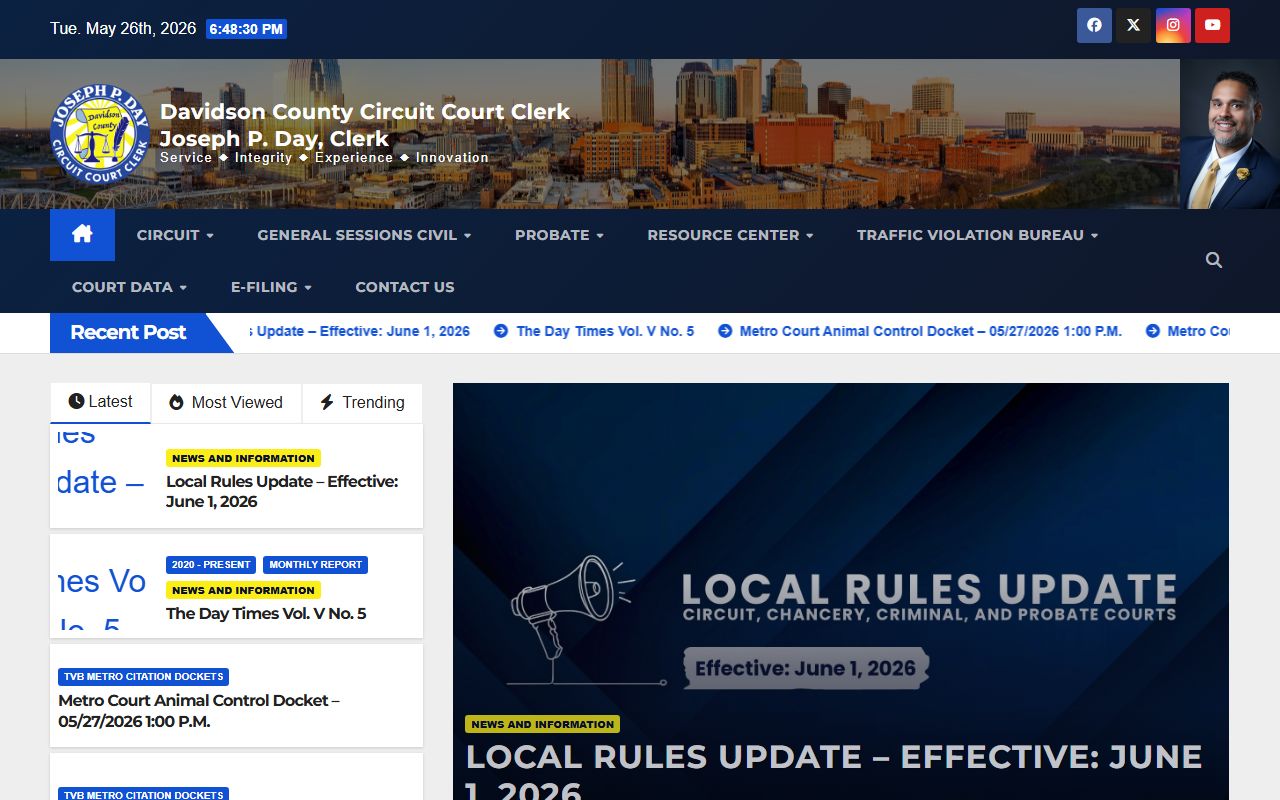Click the flame icon on Most Viewed
The width and height of the screenshot is (1280, 800).
(176, 402)
